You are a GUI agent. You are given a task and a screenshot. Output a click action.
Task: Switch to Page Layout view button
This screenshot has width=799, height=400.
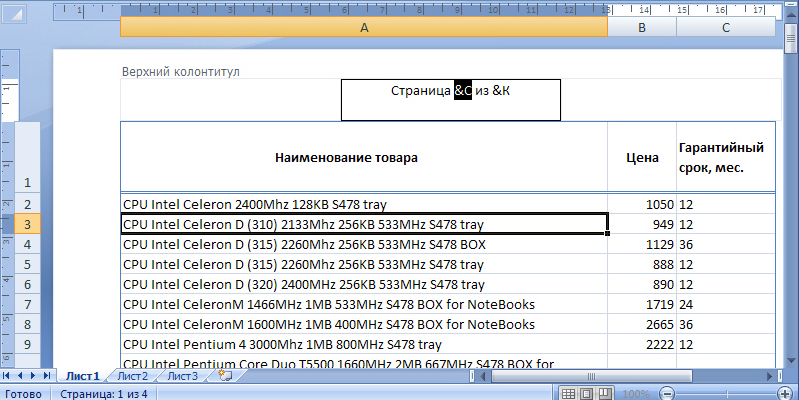click(587, 393)
